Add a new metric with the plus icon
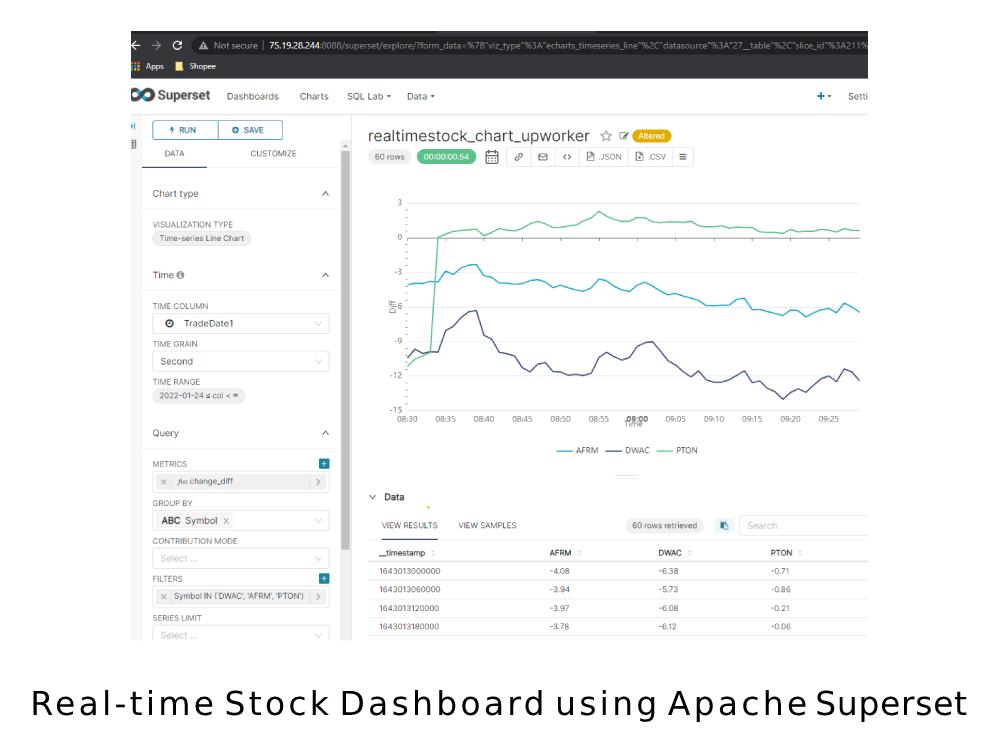 [322, 463]
